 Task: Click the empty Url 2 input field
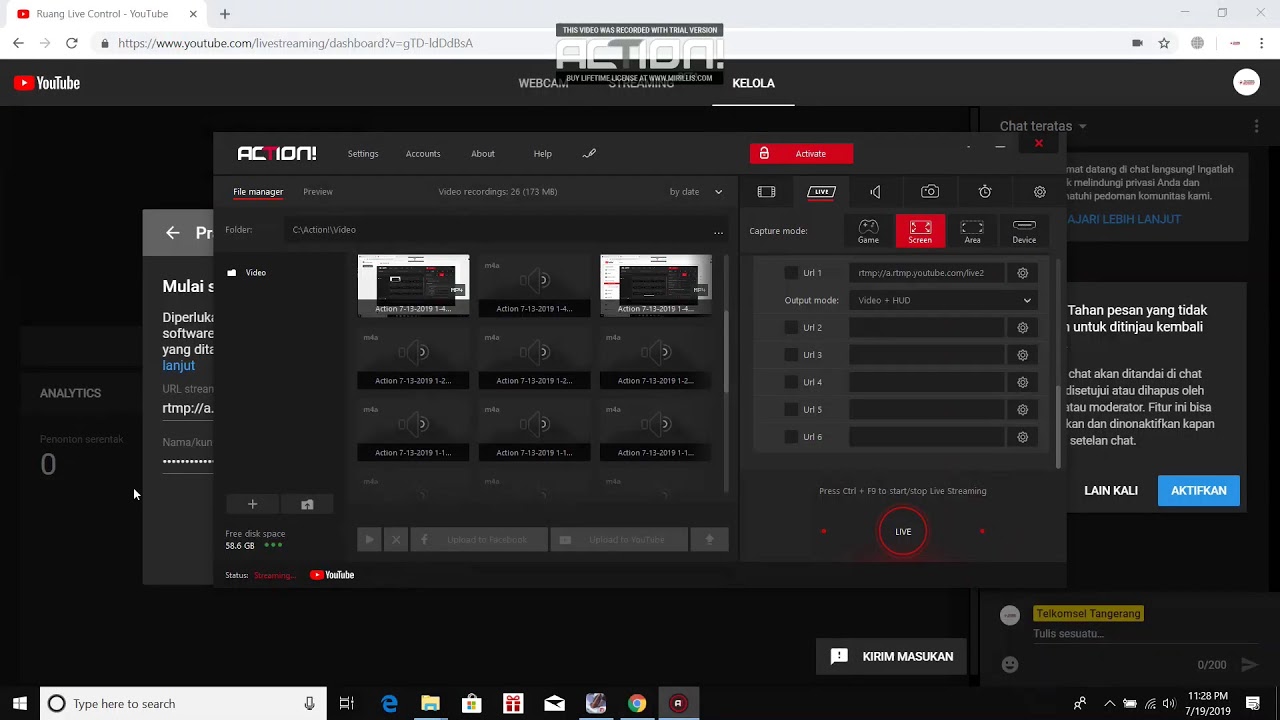[926, 327]
